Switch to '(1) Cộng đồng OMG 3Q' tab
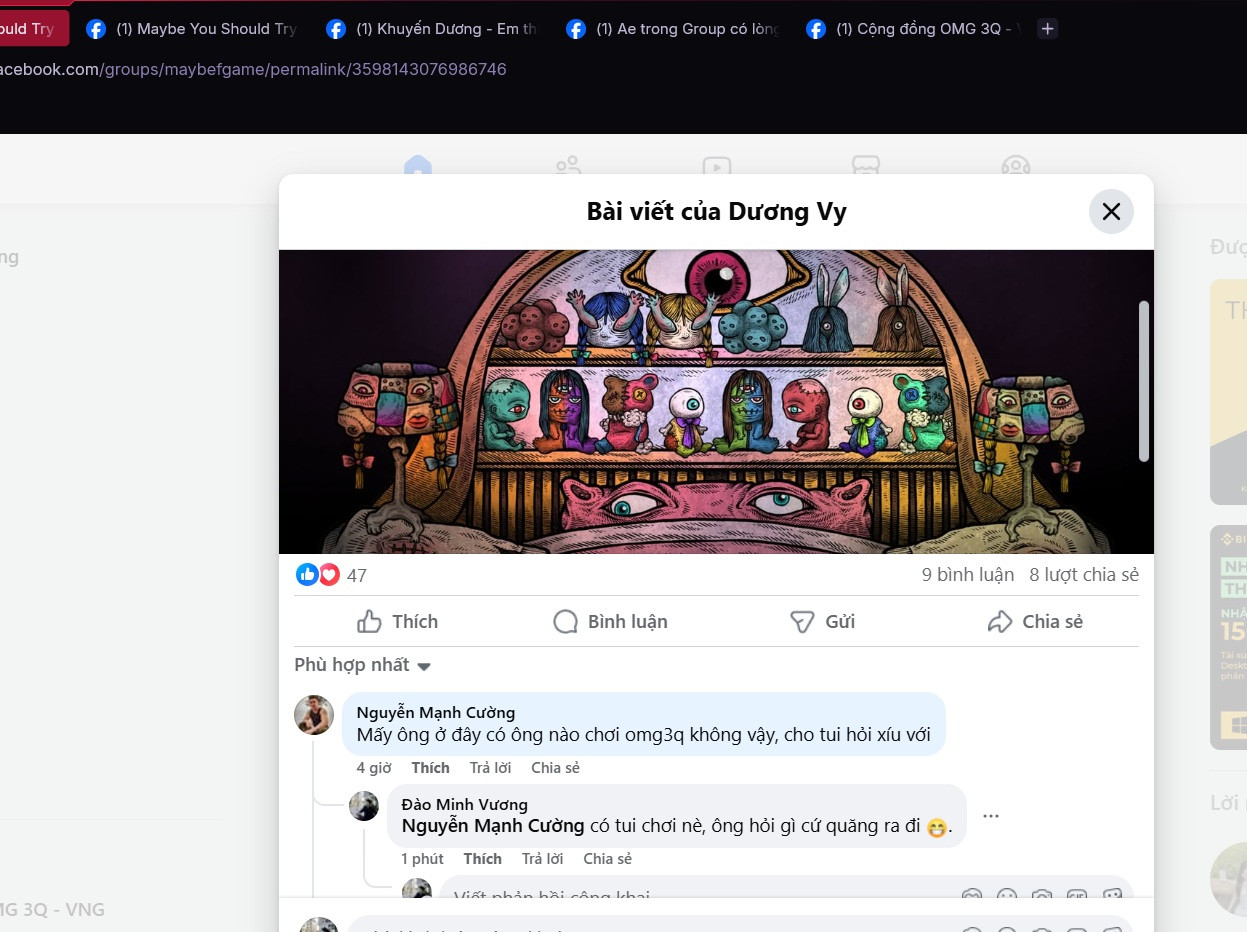This screenshot has width=1247, height=932. [912, 29]
